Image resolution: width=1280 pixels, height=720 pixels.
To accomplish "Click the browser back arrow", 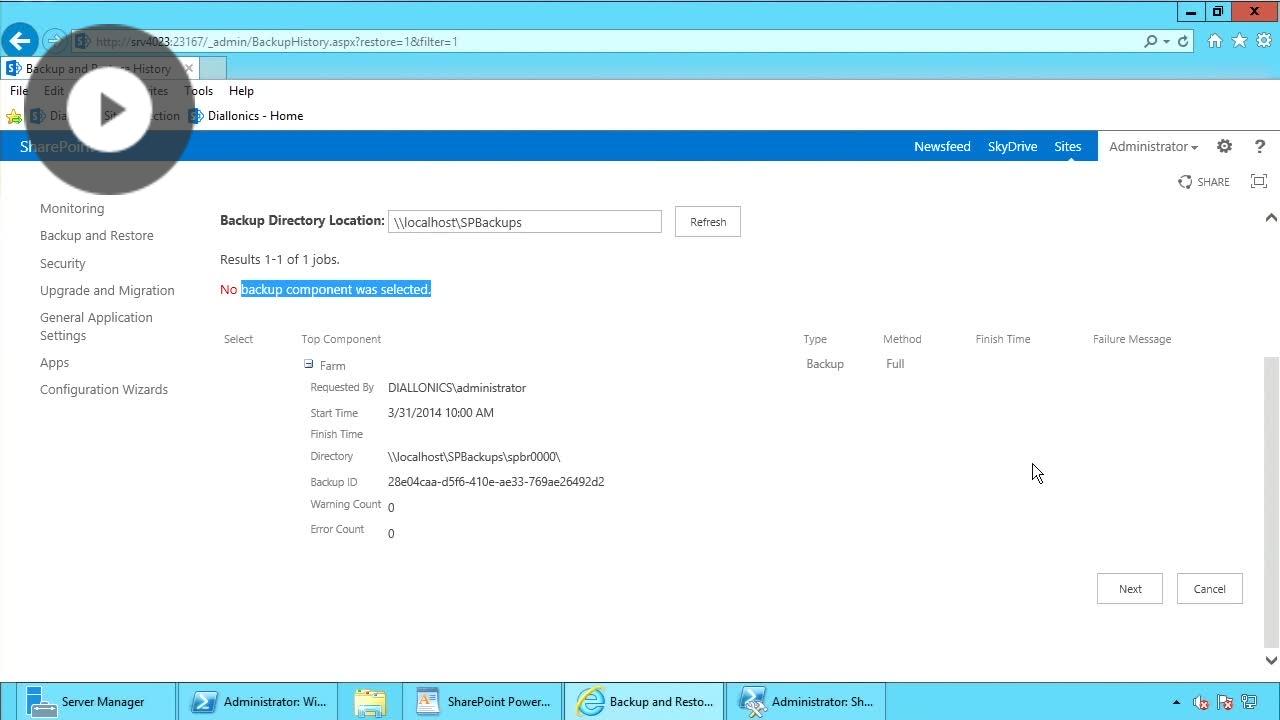I will [19, 40].
